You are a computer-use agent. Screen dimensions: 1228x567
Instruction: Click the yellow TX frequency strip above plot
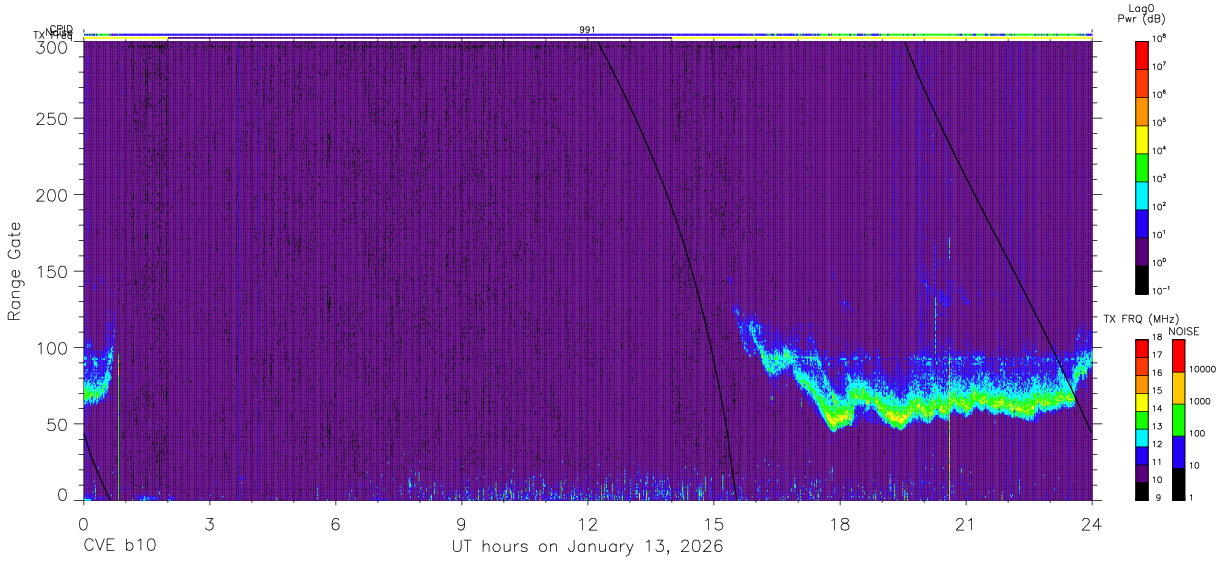click(883, 39)
